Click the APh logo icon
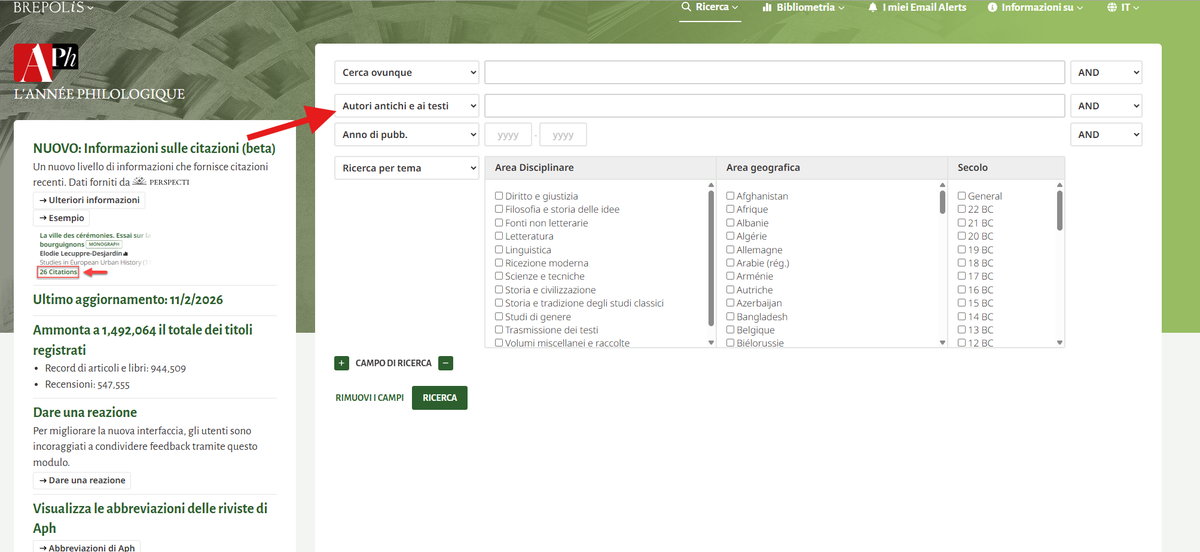This screenshot has width=1200, height=552. (46, 63)
